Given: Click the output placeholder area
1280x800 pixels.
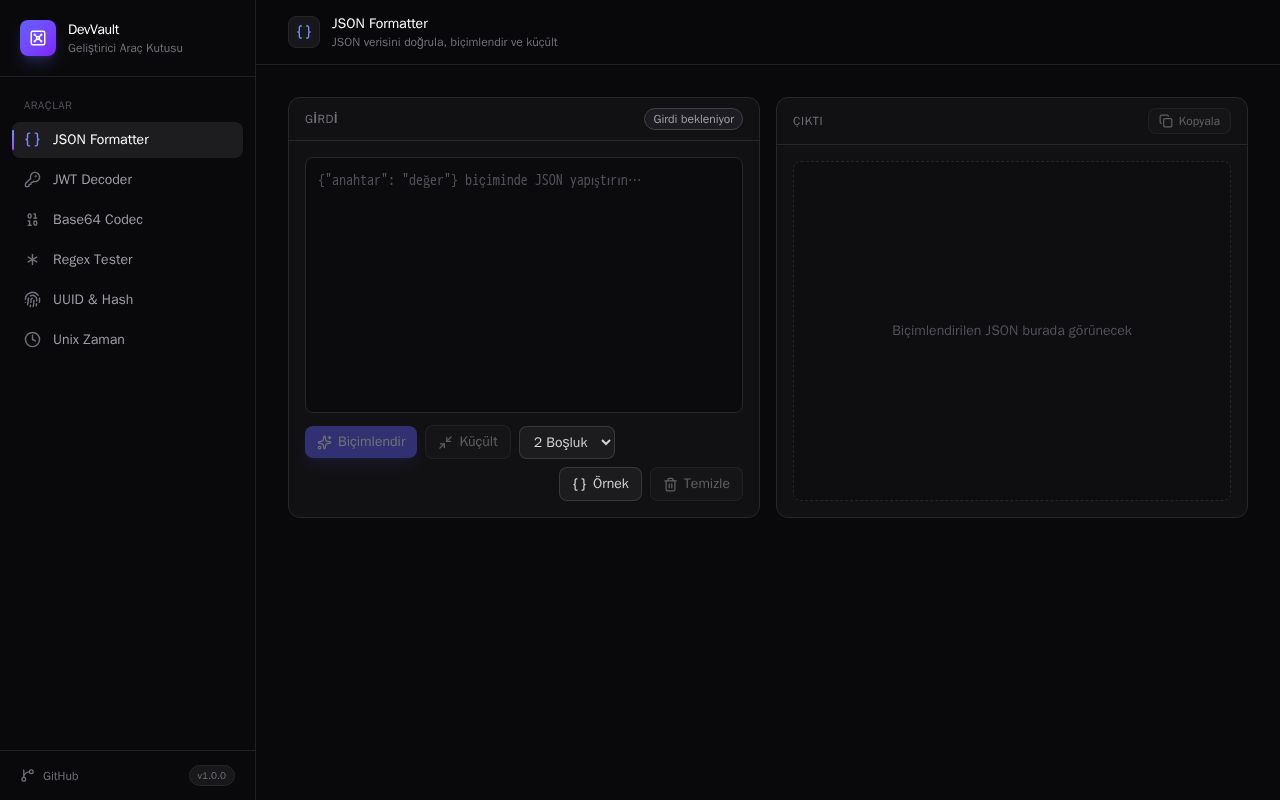Looking at the screenshot, I should coord(1012,331).
